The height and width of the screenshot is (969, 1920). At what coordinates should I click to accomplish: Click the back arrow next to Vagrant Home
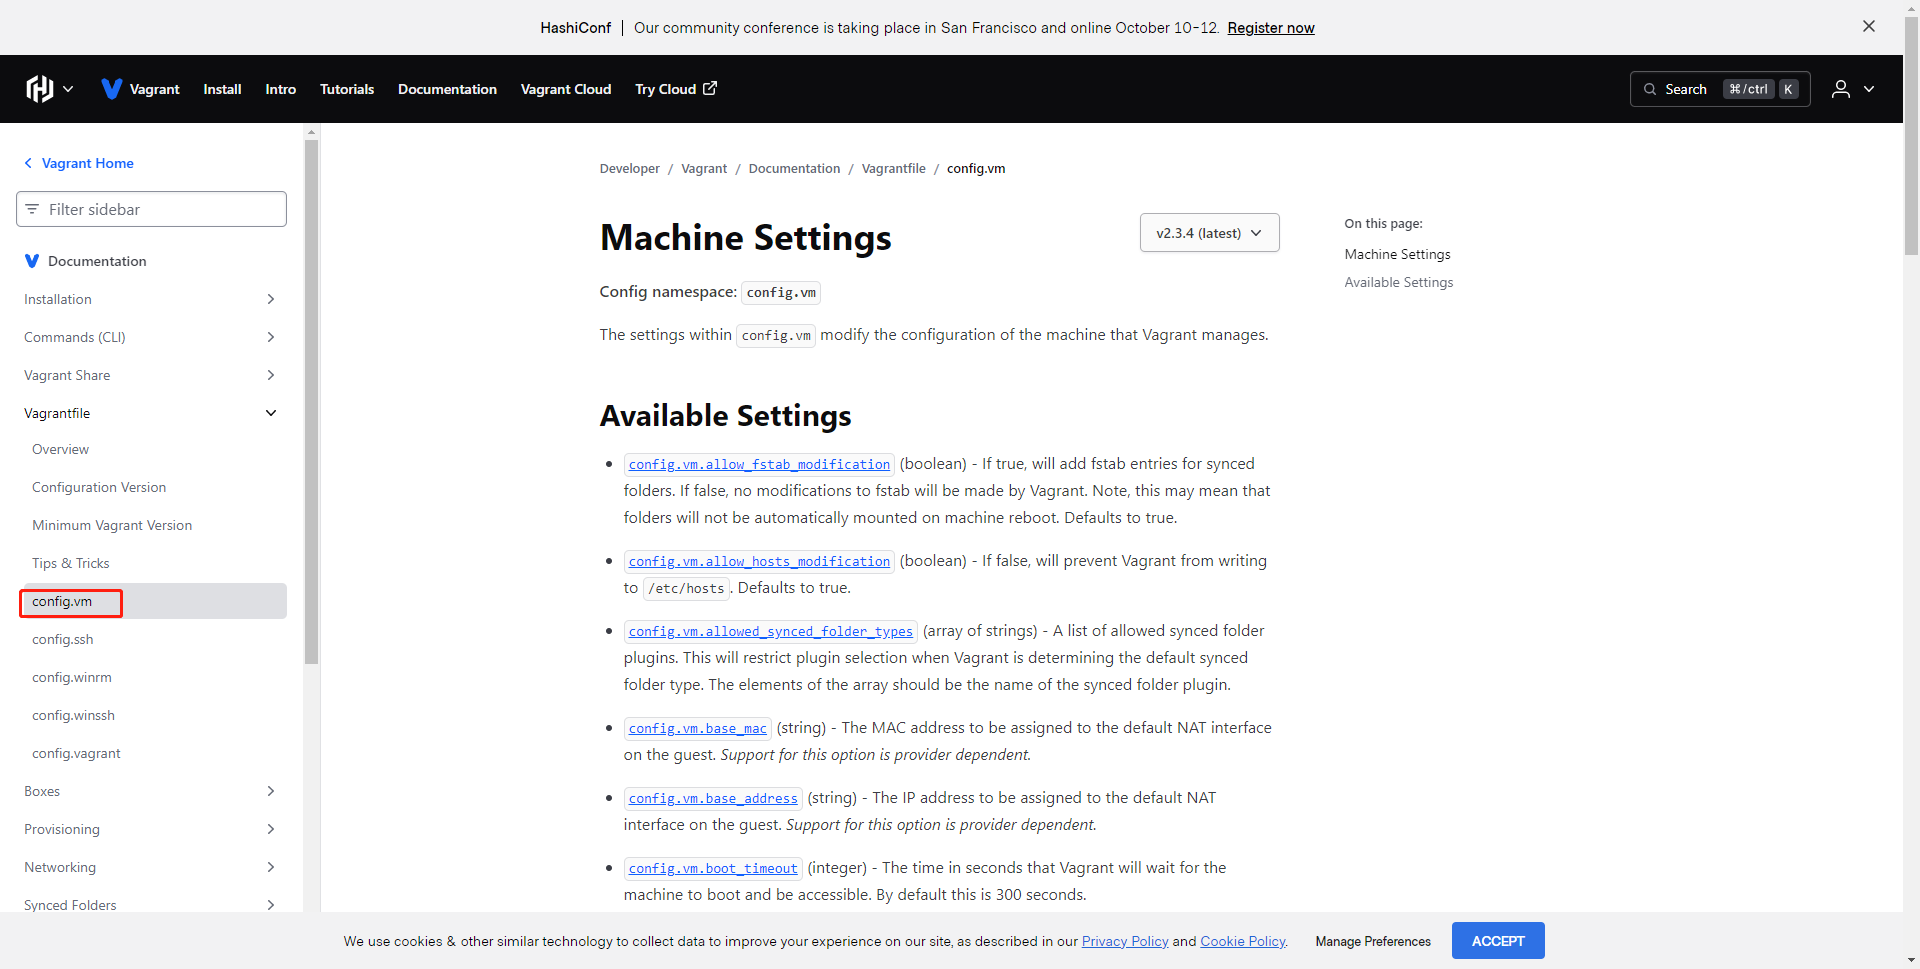point(28,163)
